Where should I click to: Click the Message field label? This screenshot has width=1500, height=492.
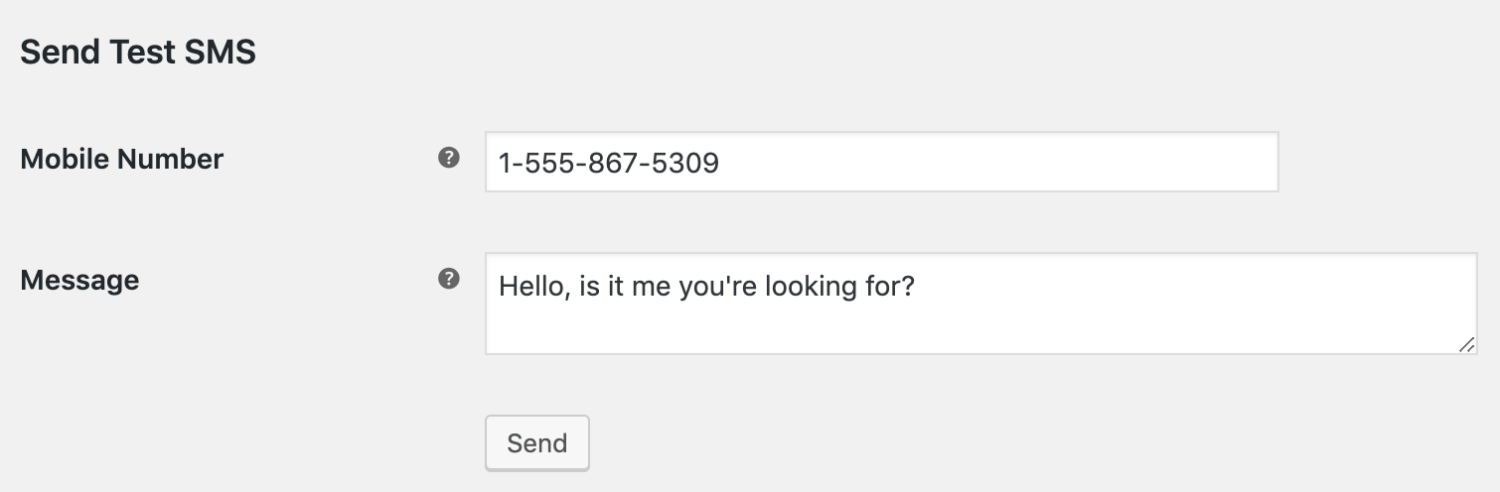click(x=80, y=280)
